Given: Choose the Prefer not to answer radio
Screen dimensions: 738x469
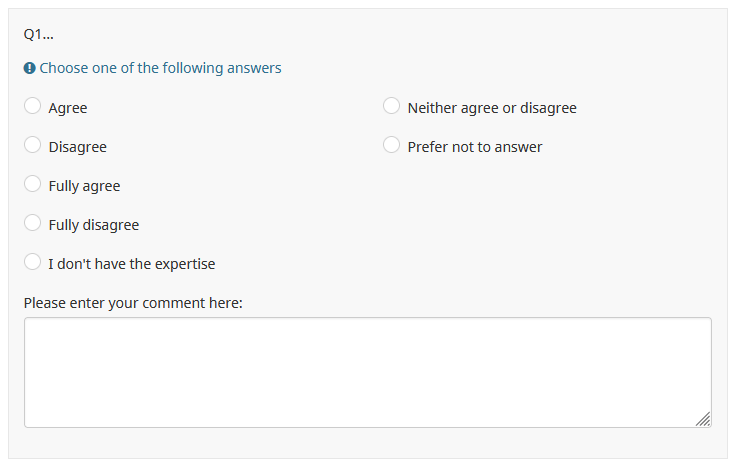Looking at the screenshot, I should [392, 145].
